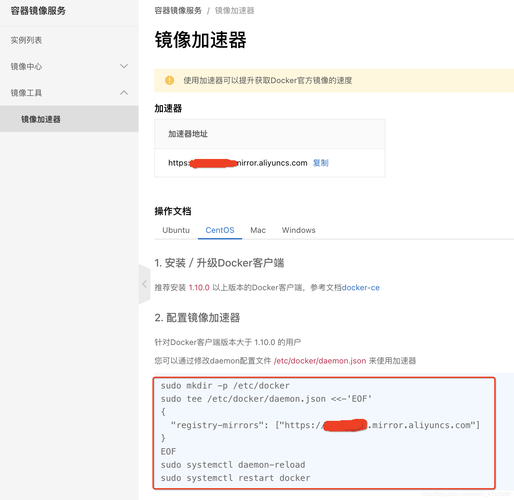This screenshot has width=514, height=500.
Task: Click the 操作文档 section heading
Action: [x=173, y=211]
